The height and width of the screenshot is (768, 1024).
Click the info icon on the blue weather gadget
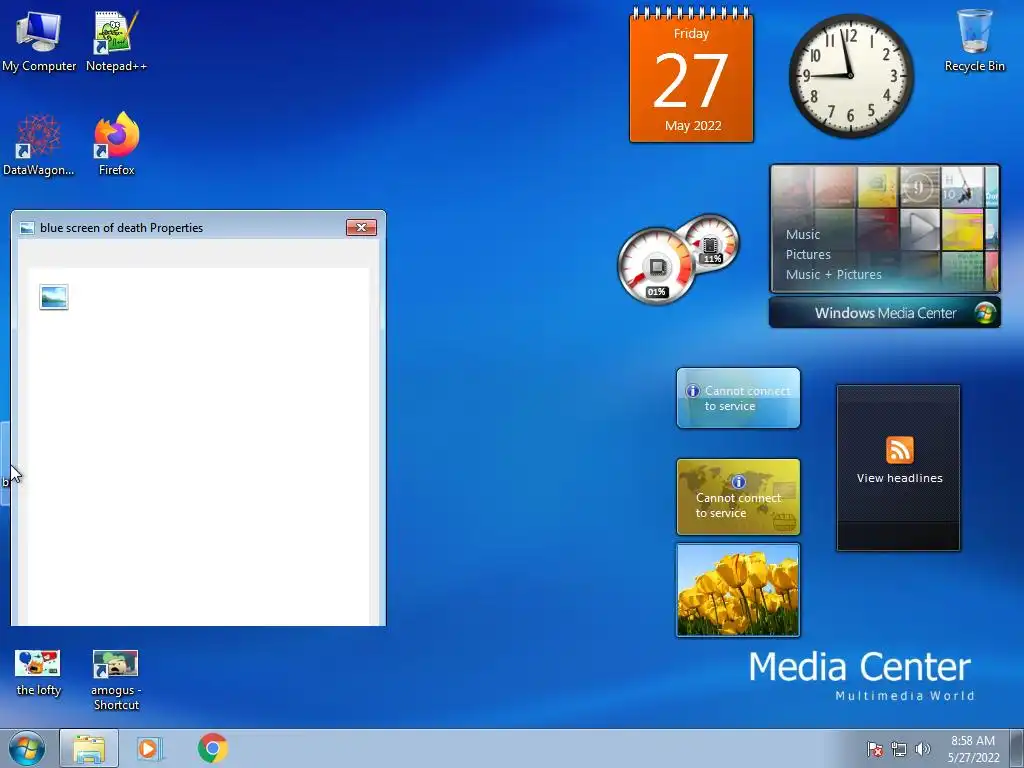point(692,391)
